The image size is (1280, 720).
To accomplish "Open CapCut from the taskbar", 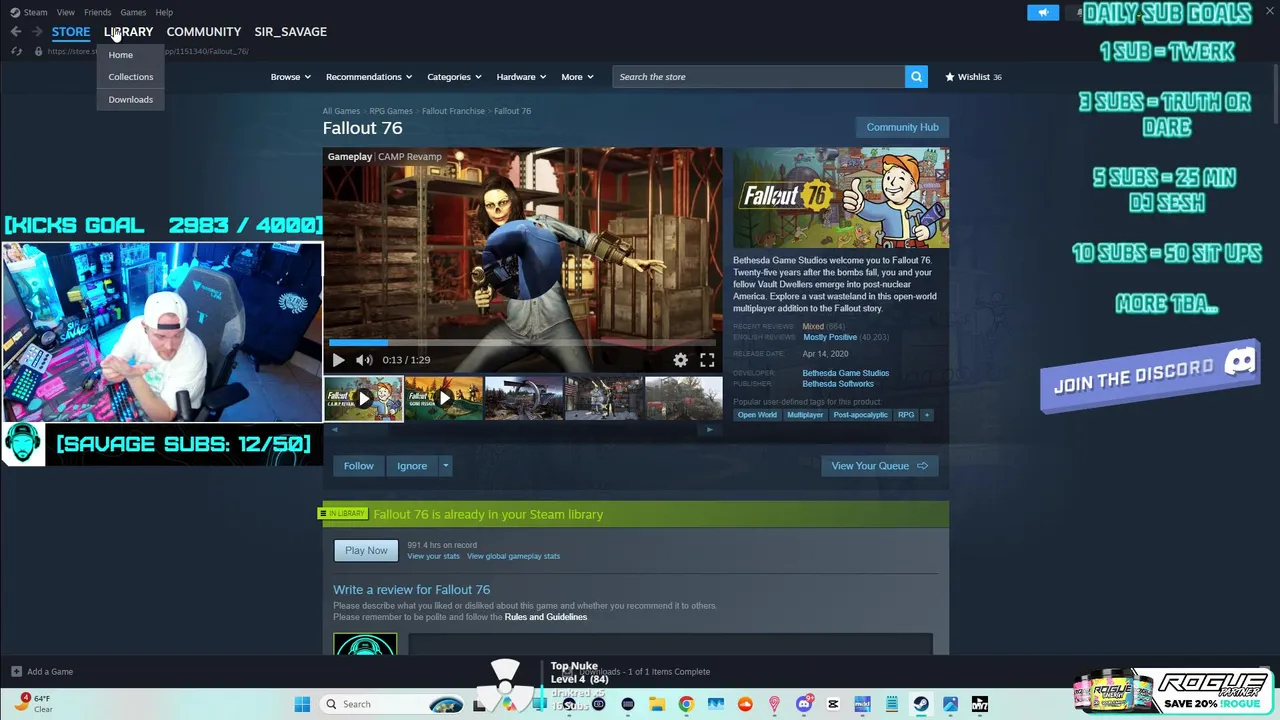I will coord(833,704).
